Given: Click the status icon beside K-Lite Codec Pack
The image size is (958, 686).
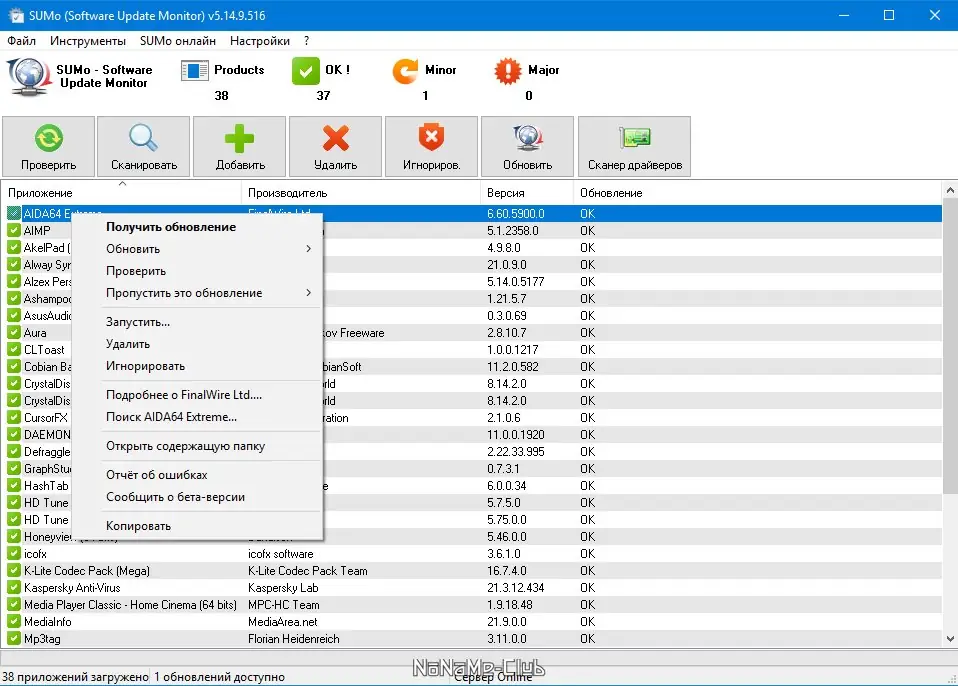Looking at the screenshot, I should coord(14,571).
